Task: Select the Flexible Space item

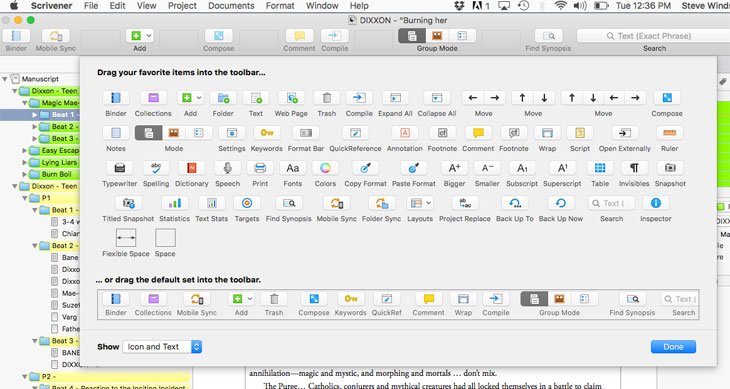Action: [x=126, y=238]
